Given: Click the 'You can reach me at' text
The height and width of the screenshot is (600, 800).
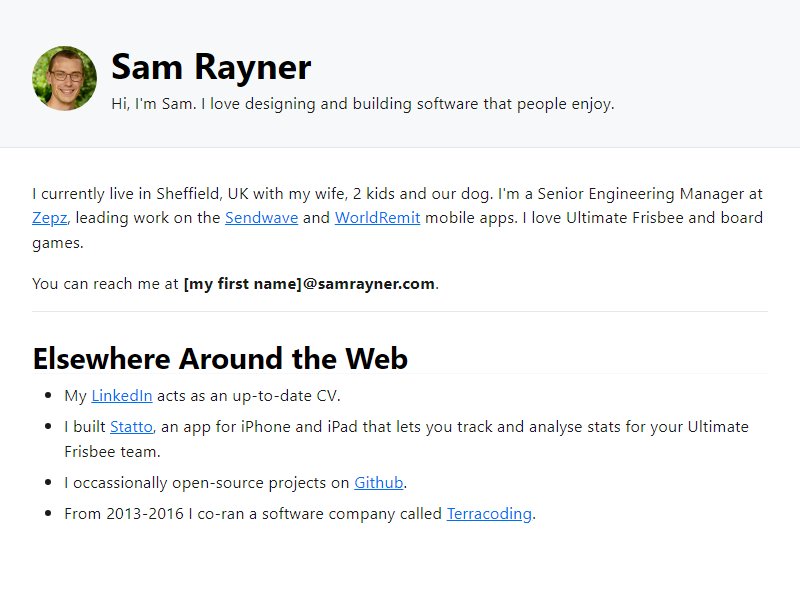Looking at the screenshot, I should click(x=105, y=284).
